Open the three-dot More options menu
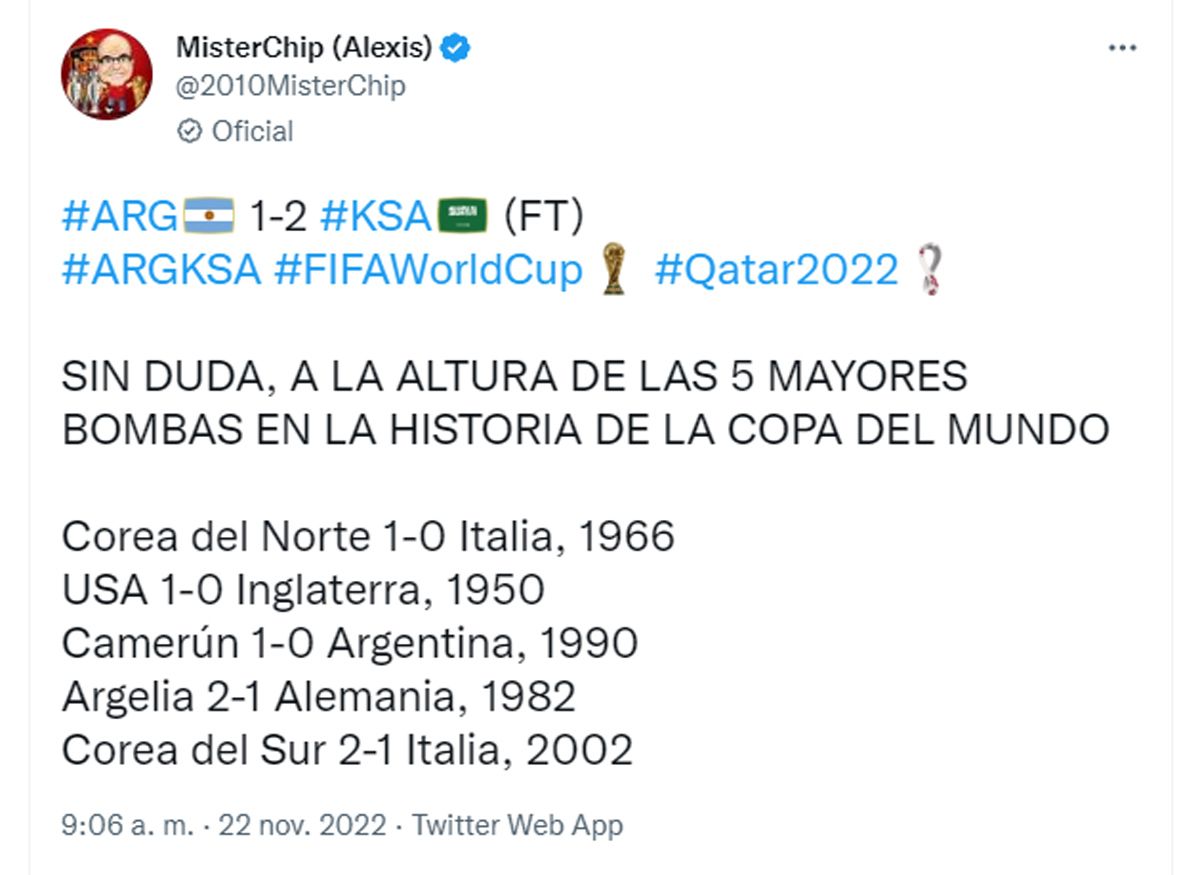Image resolution: width=1200 pixels, height=875 pixels. 1123,48
